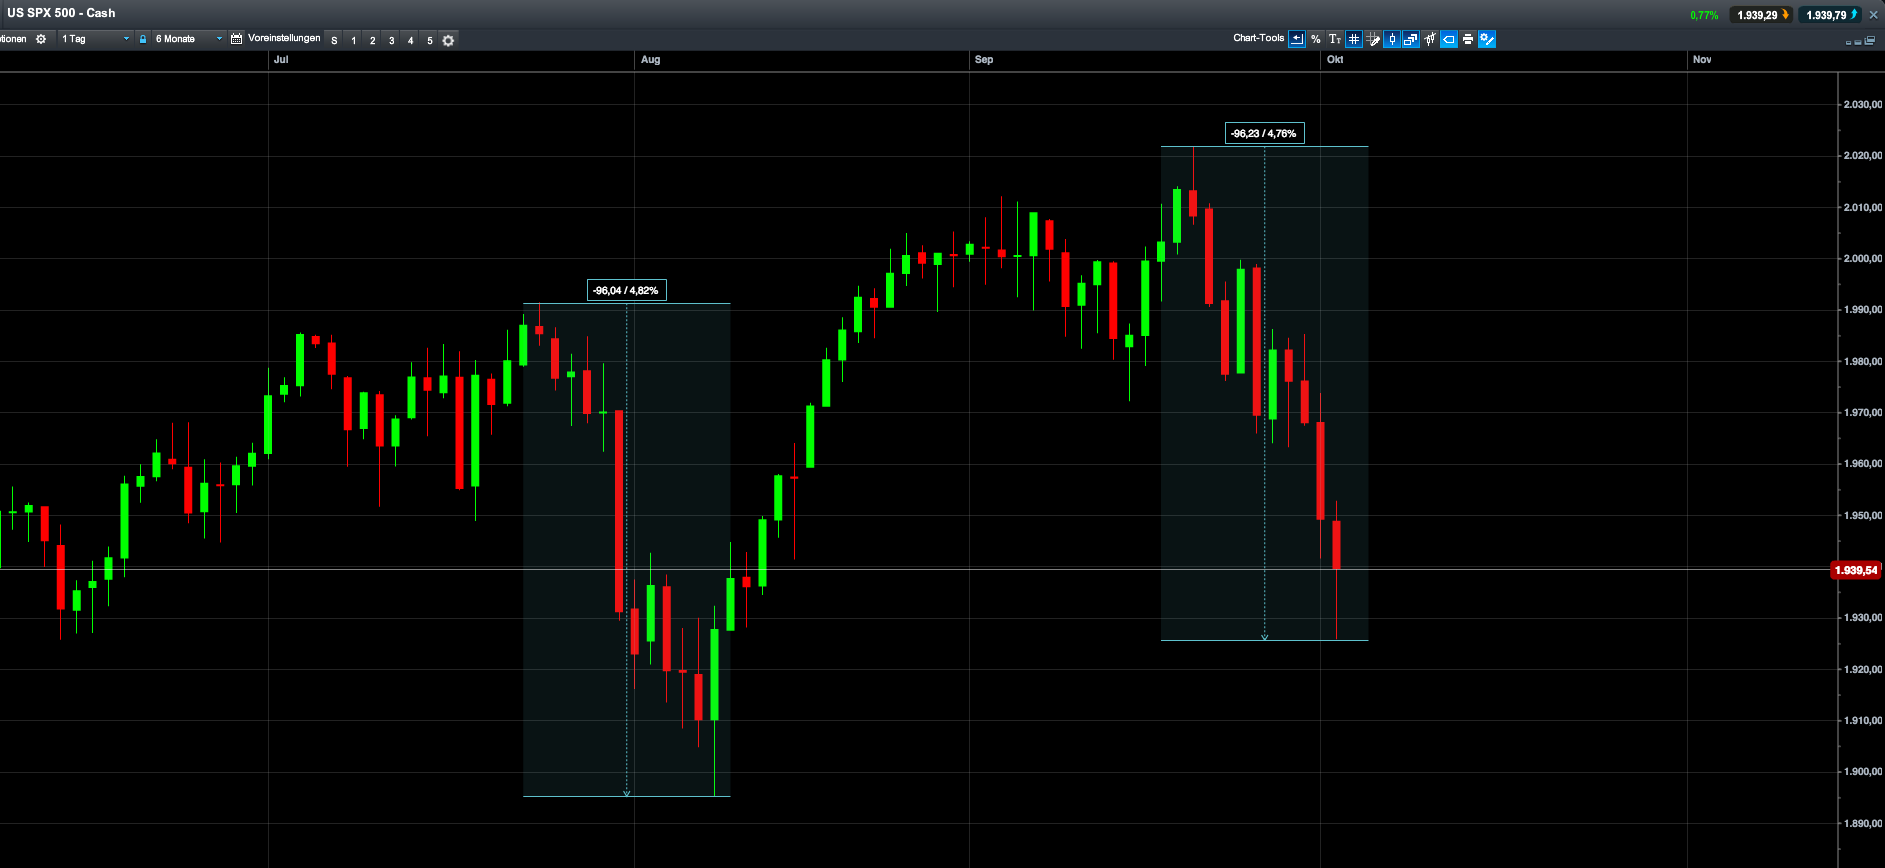The height and width of the screenshot is (868, 1885).
Task: Click the 2.000,00 price axis label
Action: click(x=1863, y=259)
